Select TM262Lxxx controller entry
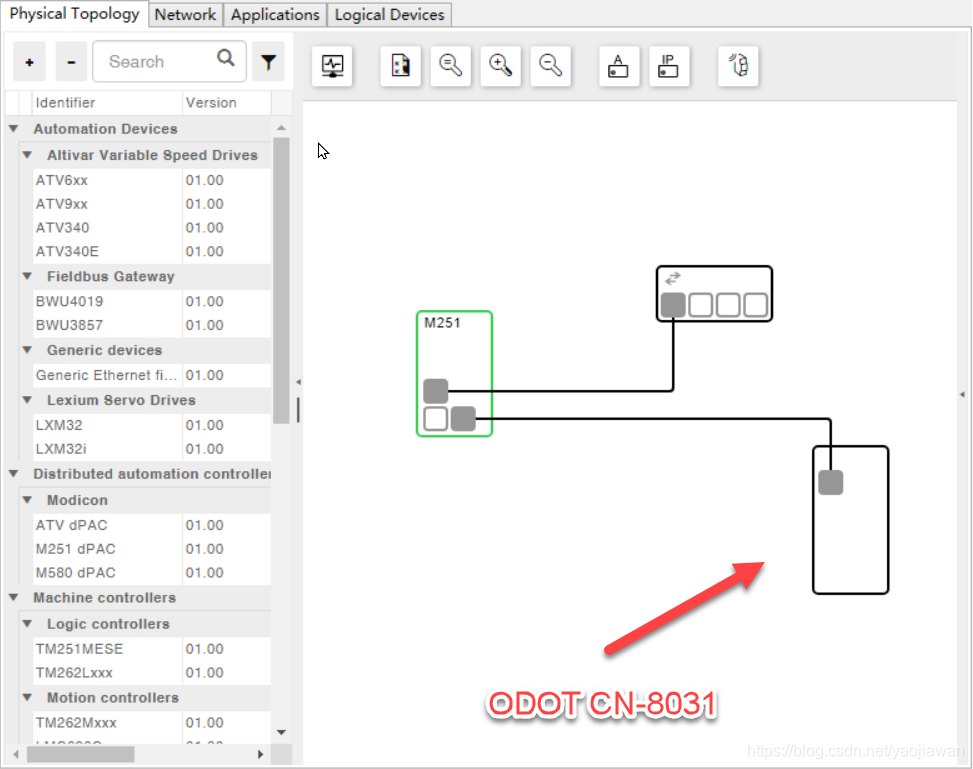 point(151,672)
